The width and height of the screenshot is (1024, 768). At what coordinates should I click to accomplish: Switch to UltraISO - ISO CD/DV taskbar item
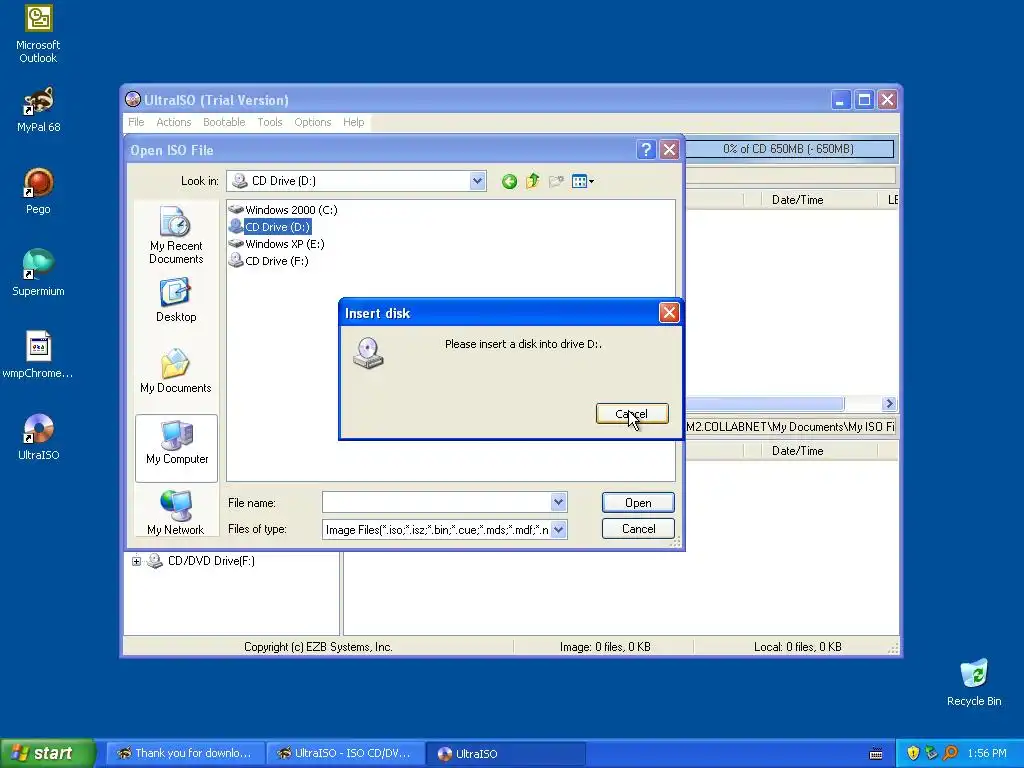pyautogui.click(x=345, y=754)
